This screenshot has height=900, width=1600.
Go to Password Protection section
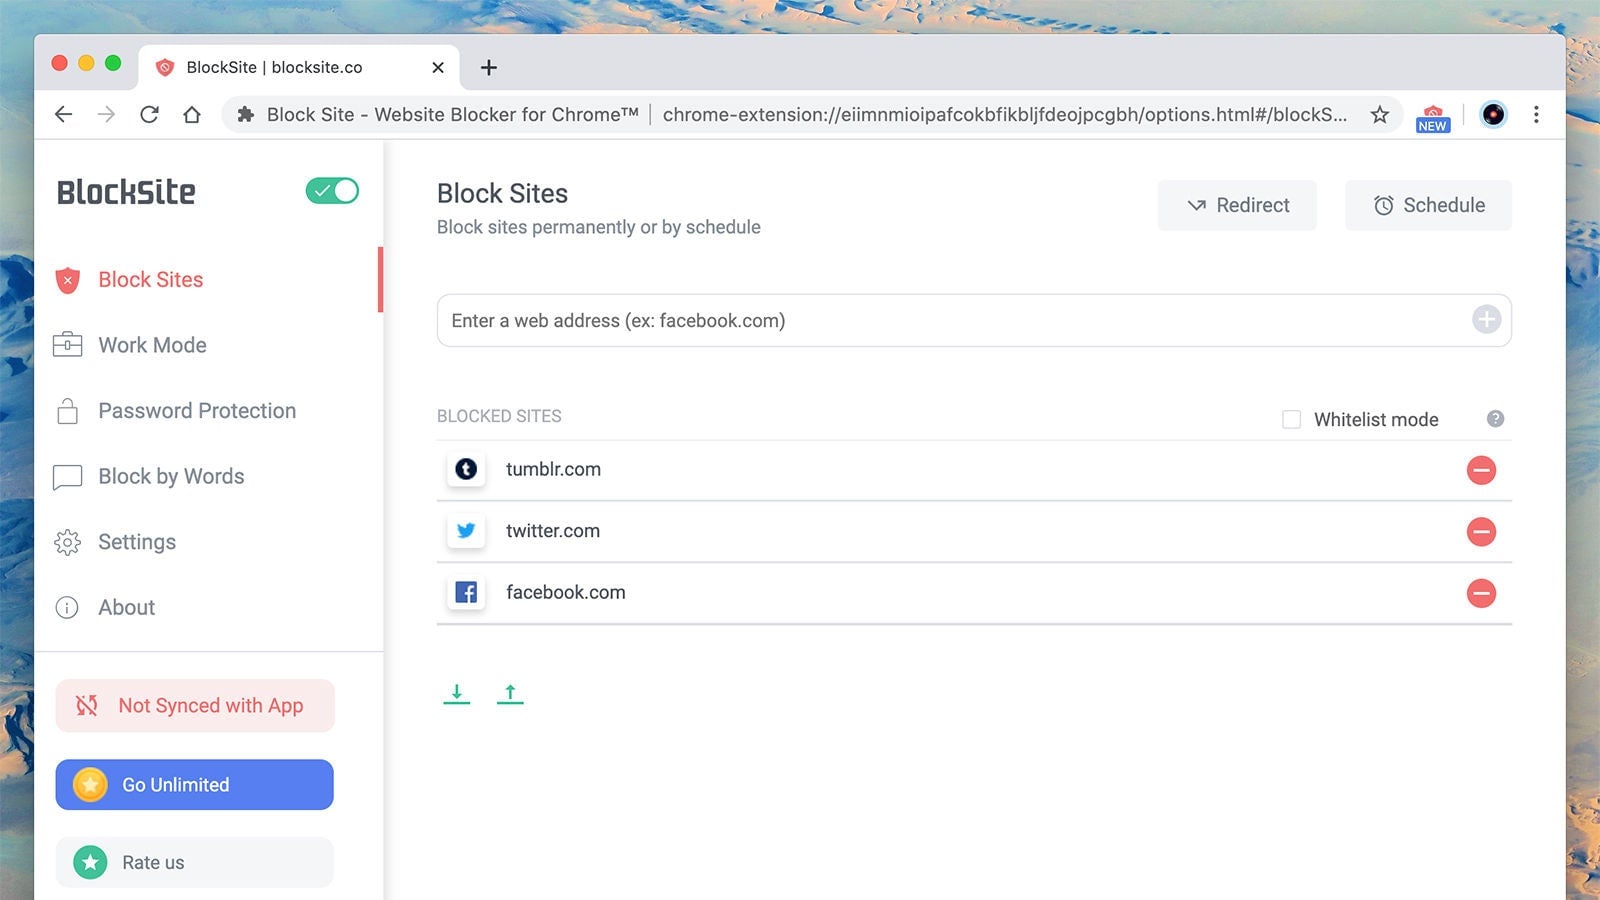coord(196,411)
